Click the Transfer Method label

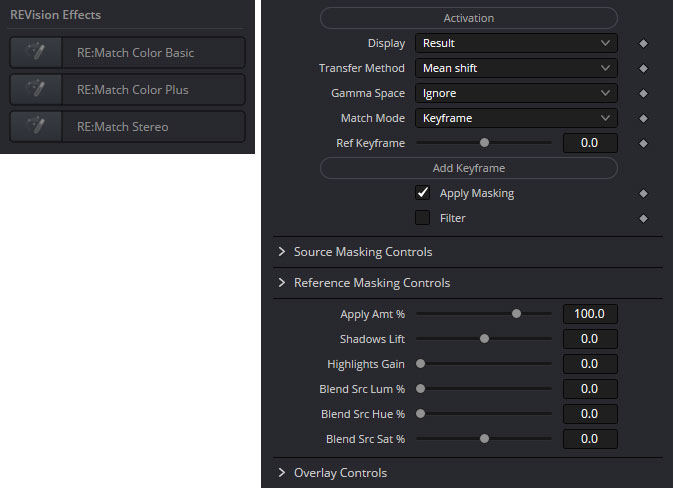362,68
